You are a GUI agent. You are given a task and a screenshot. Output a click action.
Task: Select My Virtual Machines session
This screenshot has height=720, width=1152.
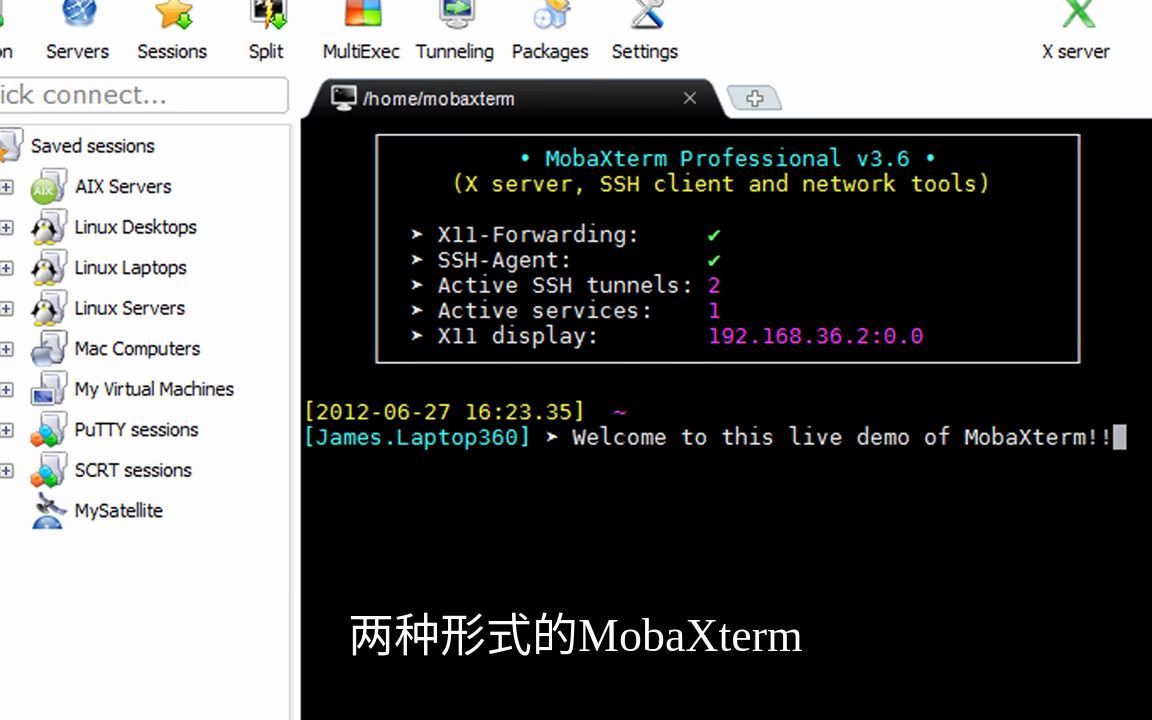pos(154,389)
